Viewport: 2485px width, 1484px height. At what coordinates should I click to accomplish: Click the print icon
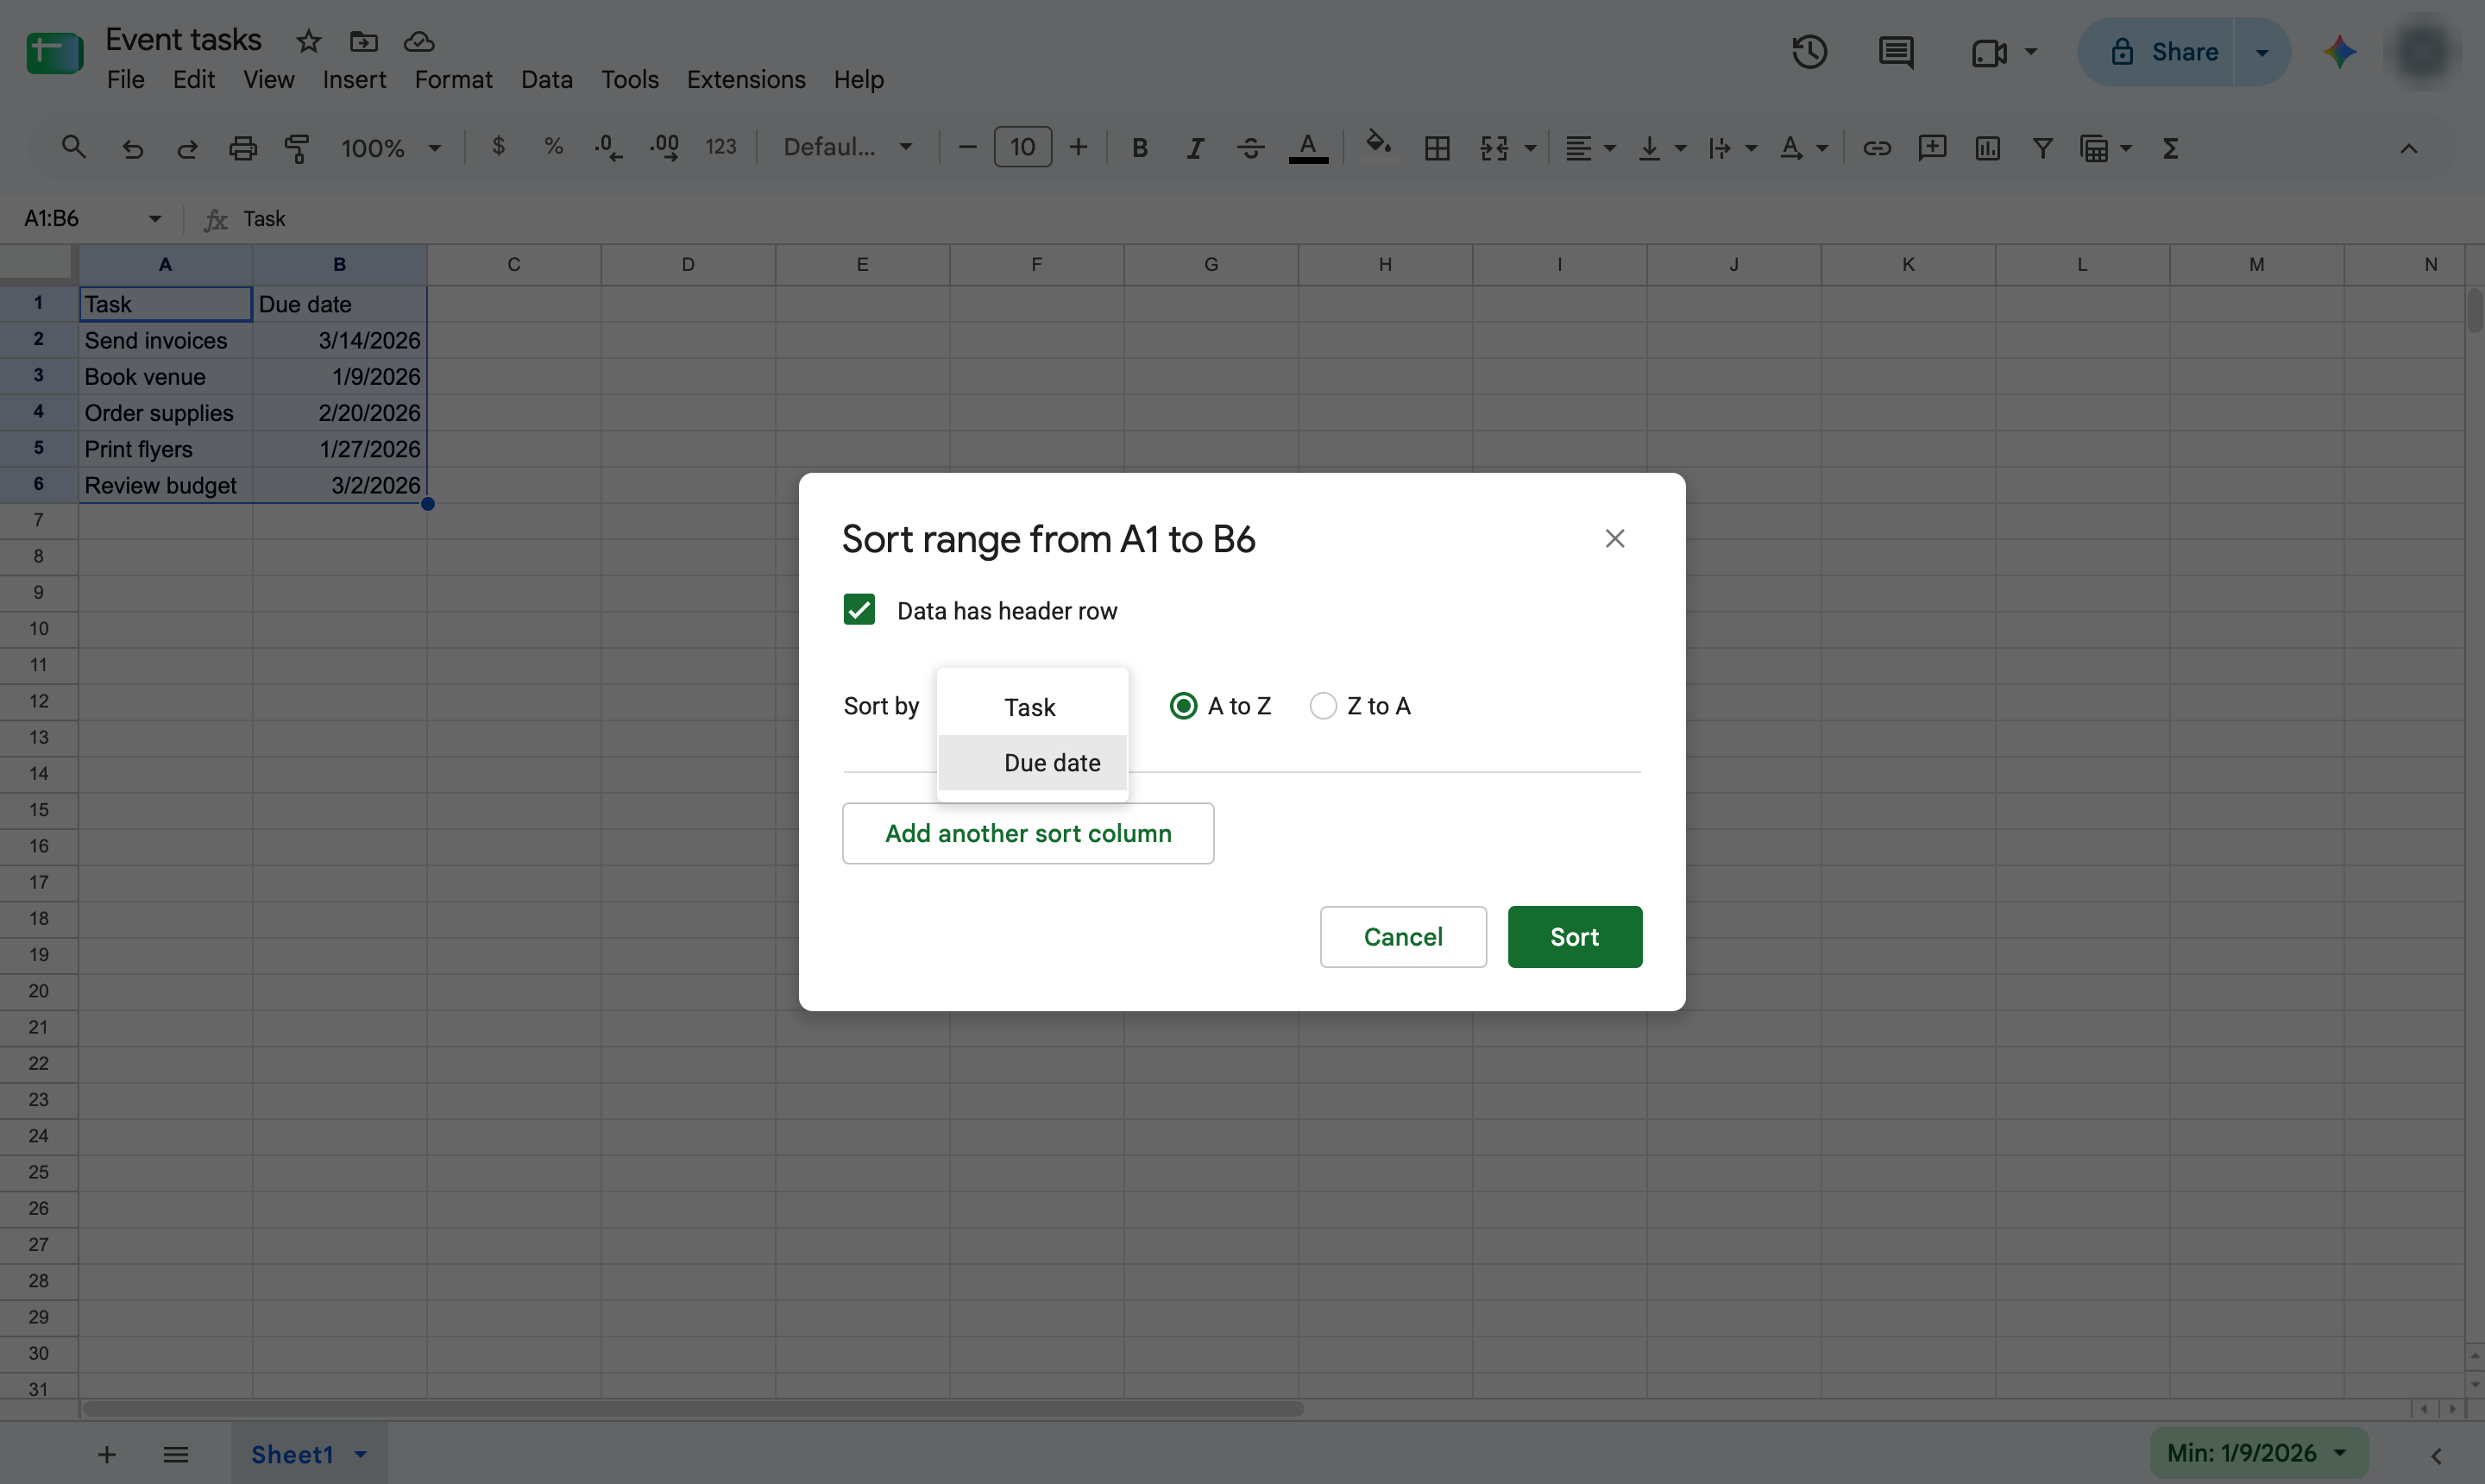click(243, 148)
